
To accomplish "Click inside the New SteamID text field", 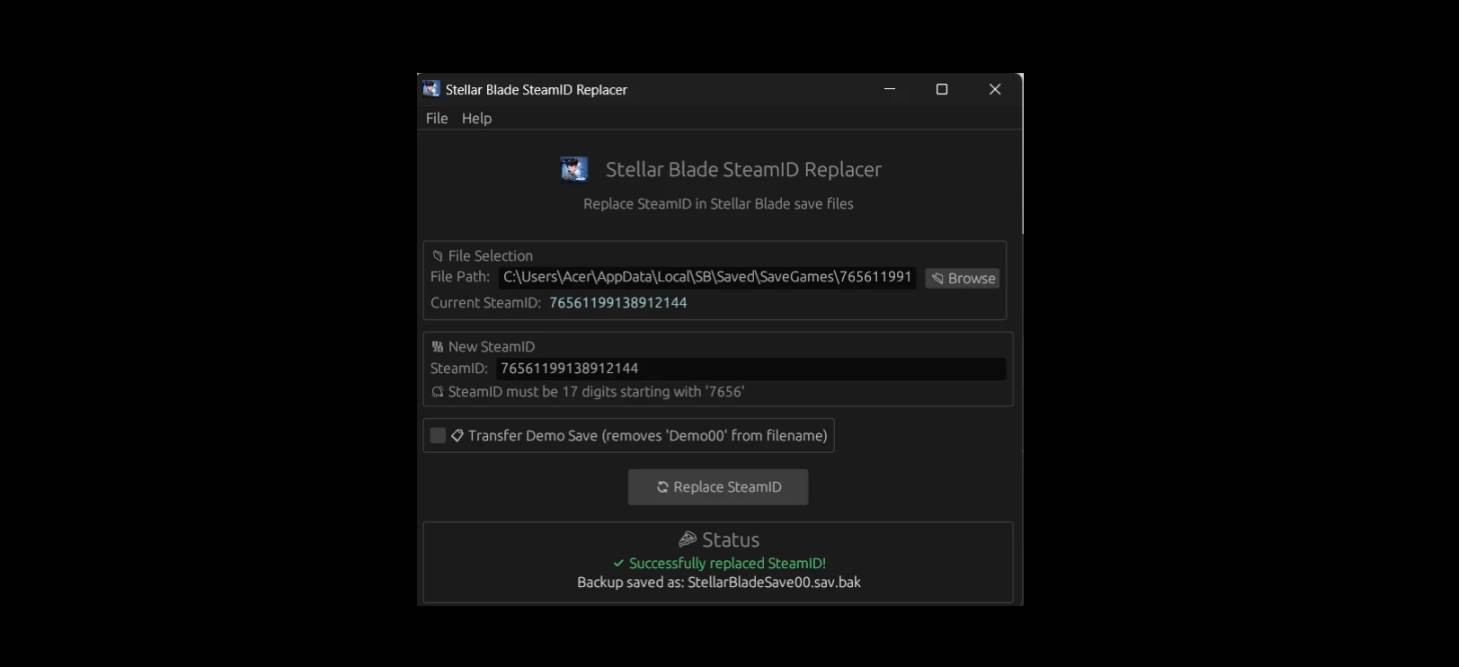I will click(750, 368).
